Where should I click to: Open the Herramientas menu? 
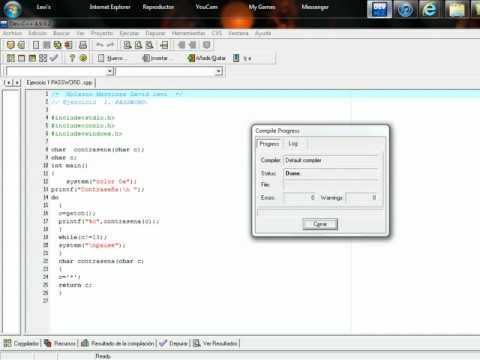click(189, 33)
